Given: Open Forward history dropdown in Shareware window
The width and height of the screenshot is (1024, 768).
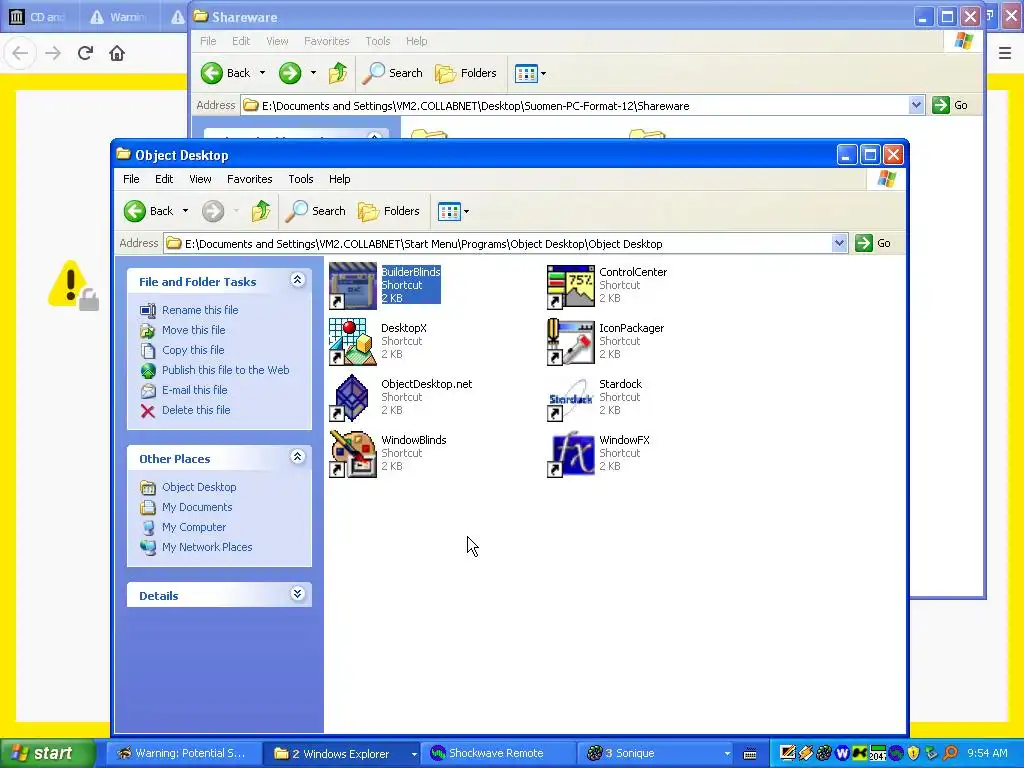Looking at the screenshot, I should (313, 73).
